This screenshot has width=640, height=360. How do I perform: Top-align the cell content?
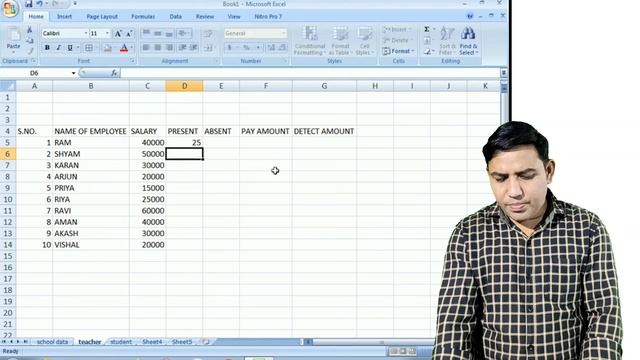pyautogui.click(x=146, y=33)
